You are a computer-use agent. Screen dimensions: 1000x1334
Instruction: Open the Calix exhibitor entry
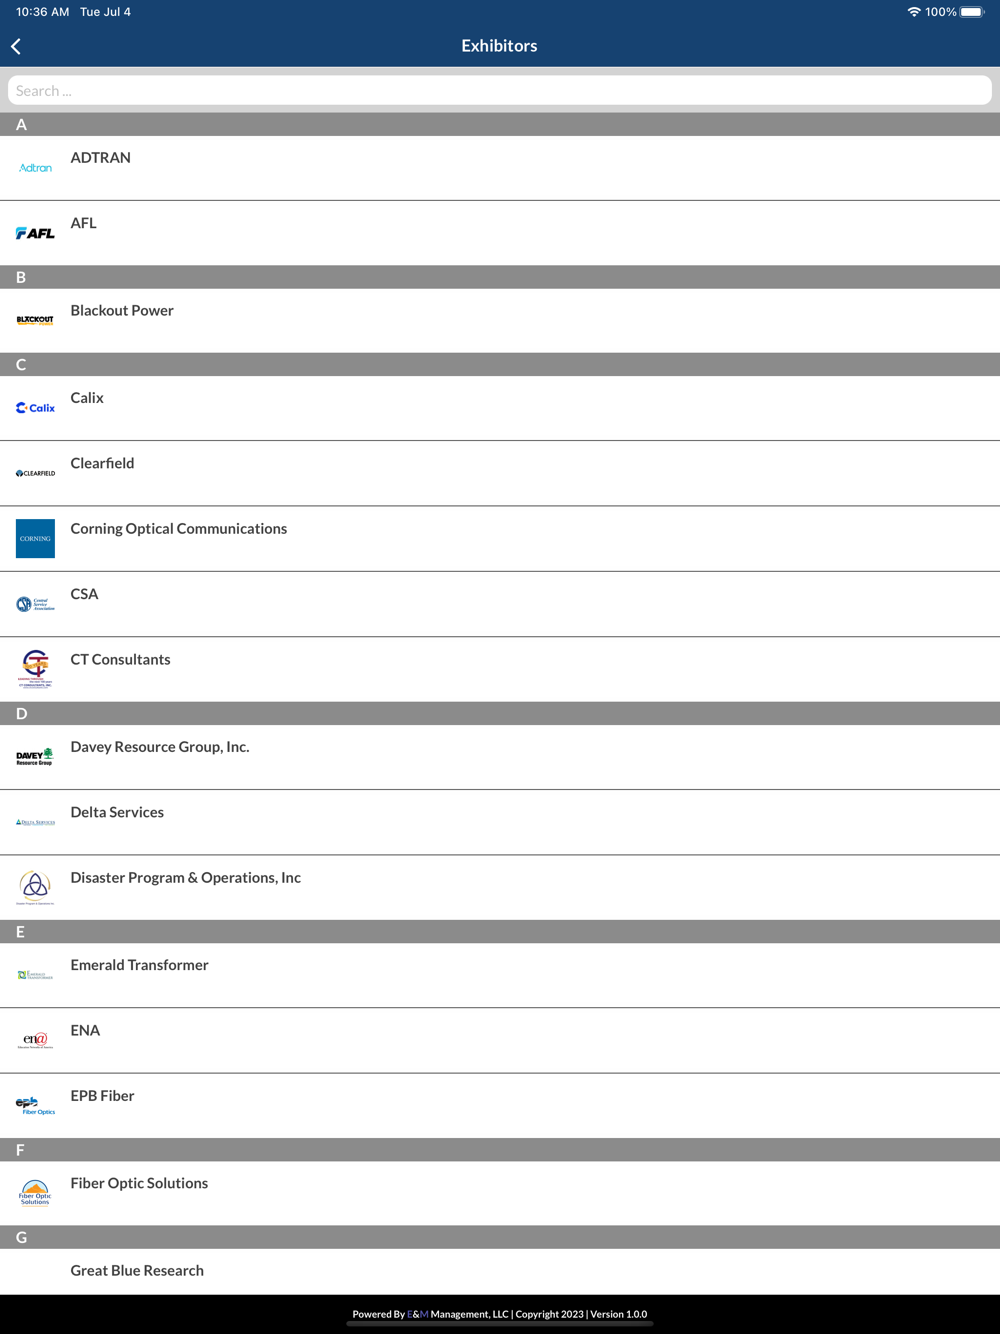coord(500,408)
